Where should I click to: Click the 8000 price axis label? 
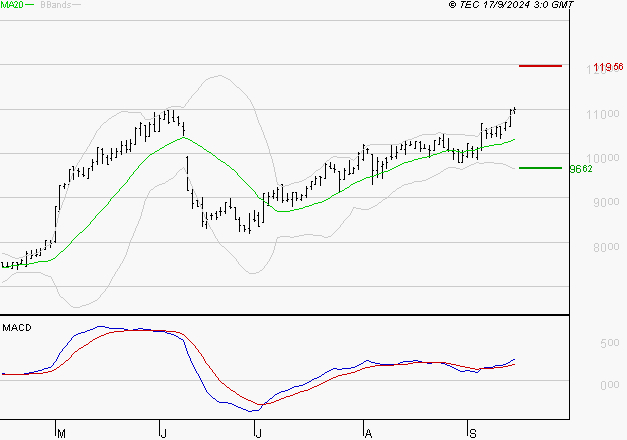606,248
